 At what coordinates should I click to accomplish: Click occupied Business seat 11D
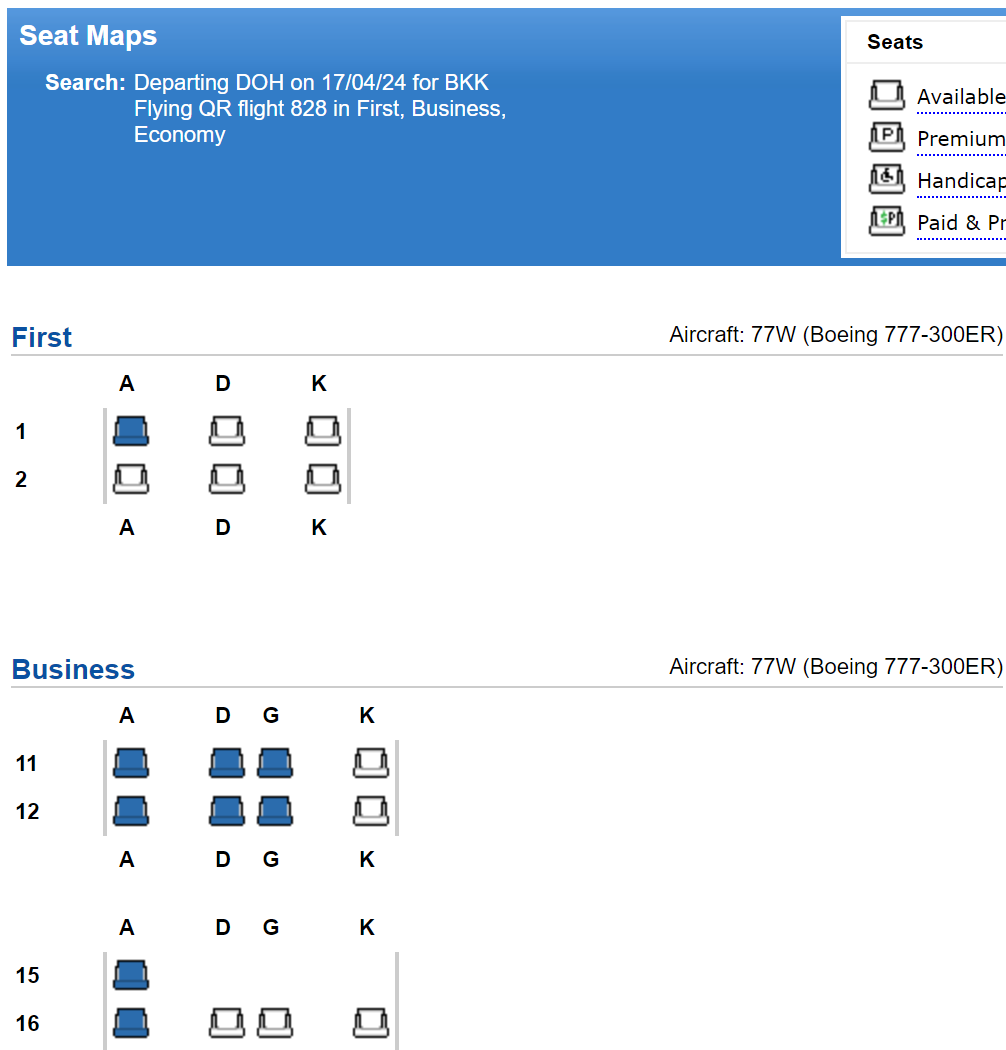click(x=227, y=763)
